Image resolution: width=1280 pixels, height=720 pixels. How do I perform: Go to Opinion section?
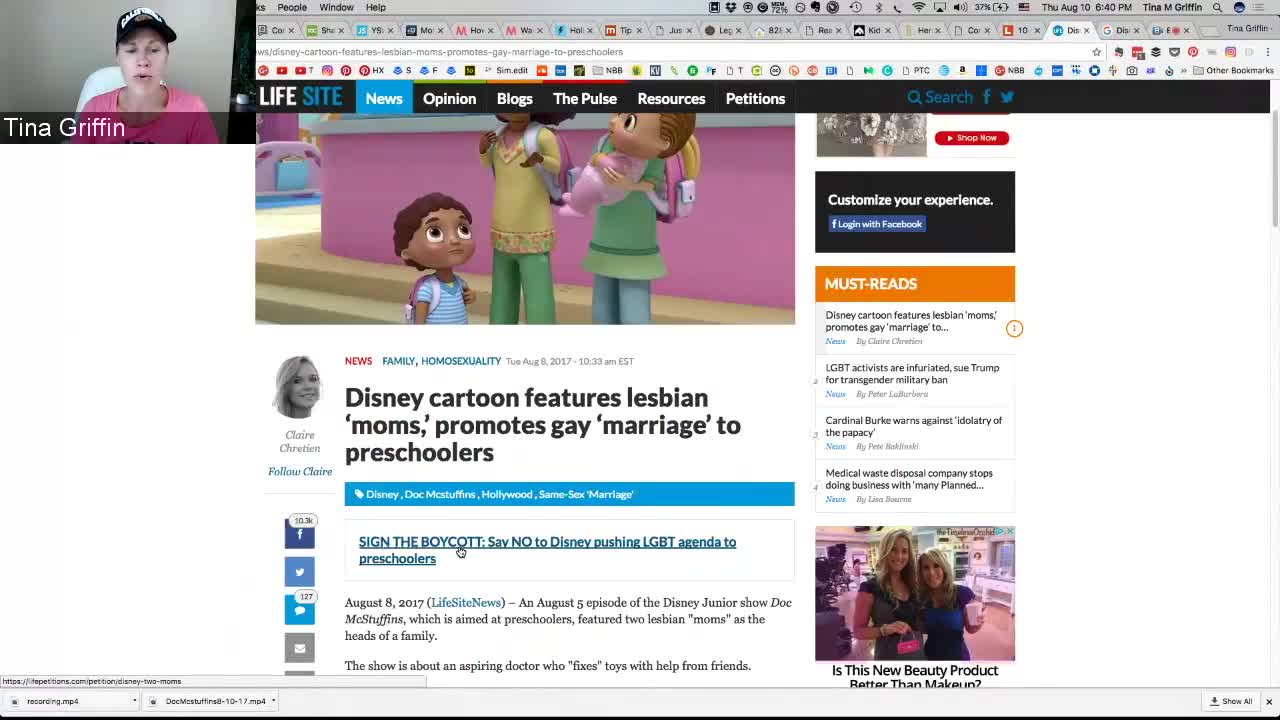(449, 98)
